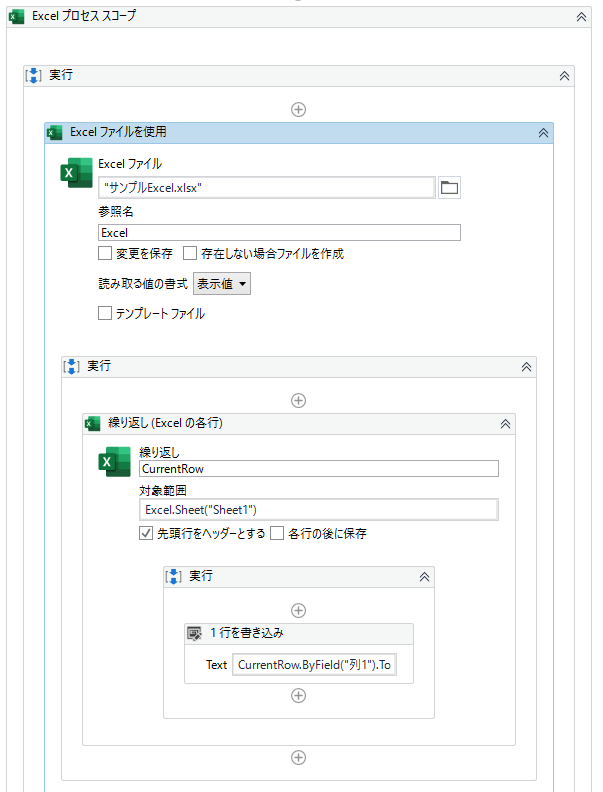Add activity below 1 行を書き込み
Image resolution: width=603 pixels, height=792 pixels.
click(x=298, y=696)
